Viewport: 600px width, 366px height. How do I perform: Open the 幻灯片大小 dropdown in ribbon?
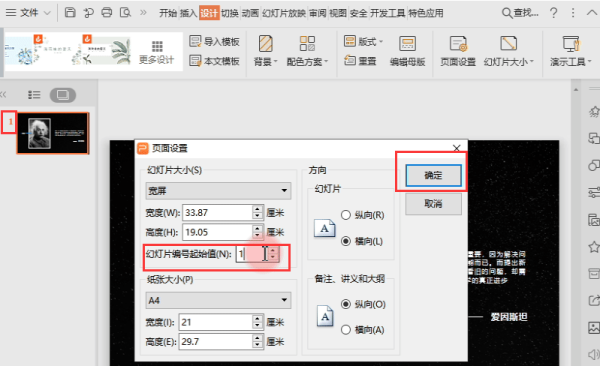click(x=509, y=51)
